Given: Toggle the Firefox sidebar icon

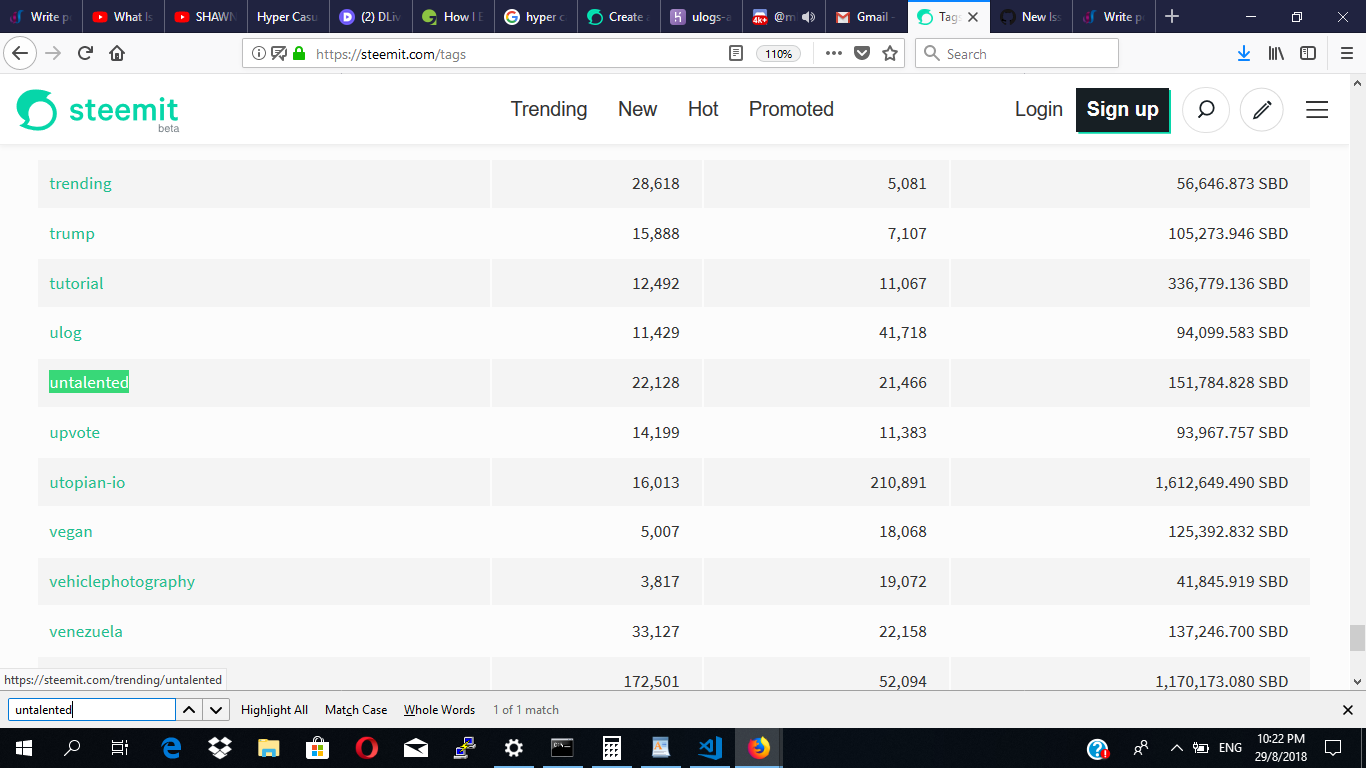Looking at the screenshot, I should click(x=1308, y=54).
